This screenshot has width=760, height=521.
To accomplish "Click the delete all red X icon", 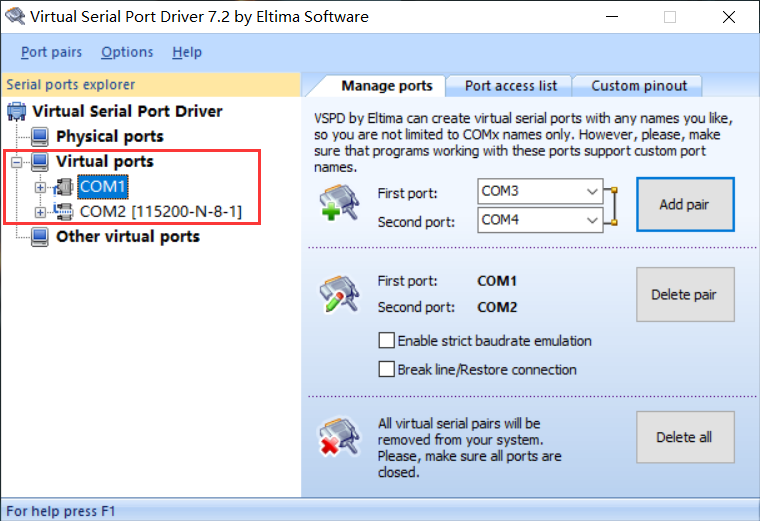I will (333, 437).
